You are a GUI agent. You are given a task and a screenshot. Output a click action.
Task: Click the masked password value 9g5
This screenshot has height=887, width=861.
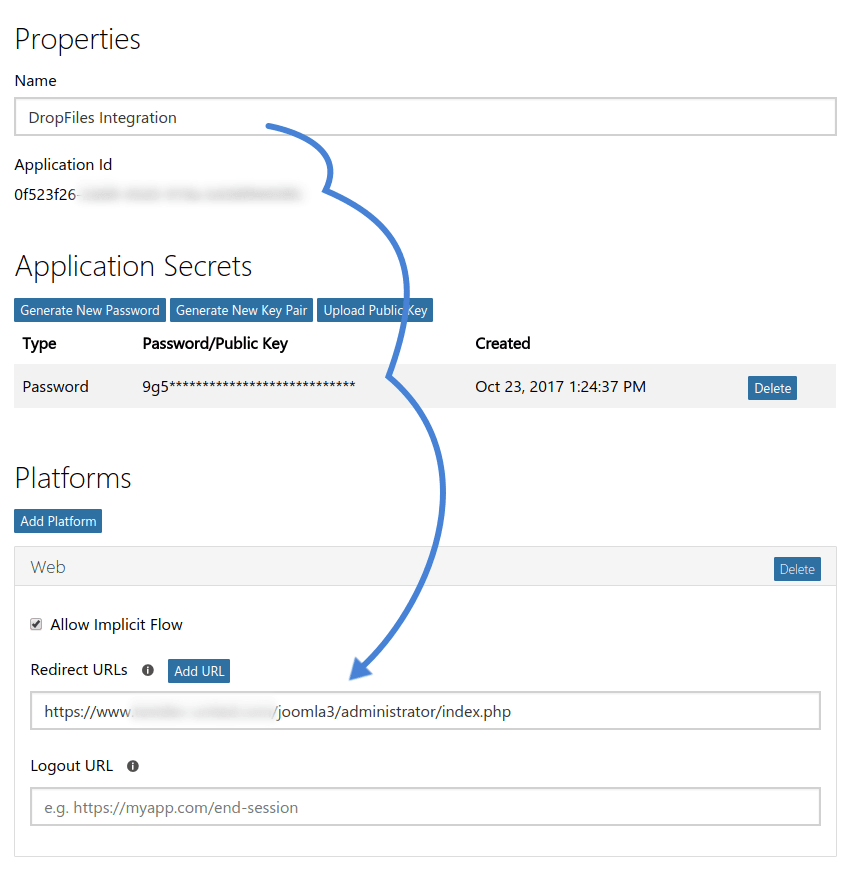tap(249, 387)
